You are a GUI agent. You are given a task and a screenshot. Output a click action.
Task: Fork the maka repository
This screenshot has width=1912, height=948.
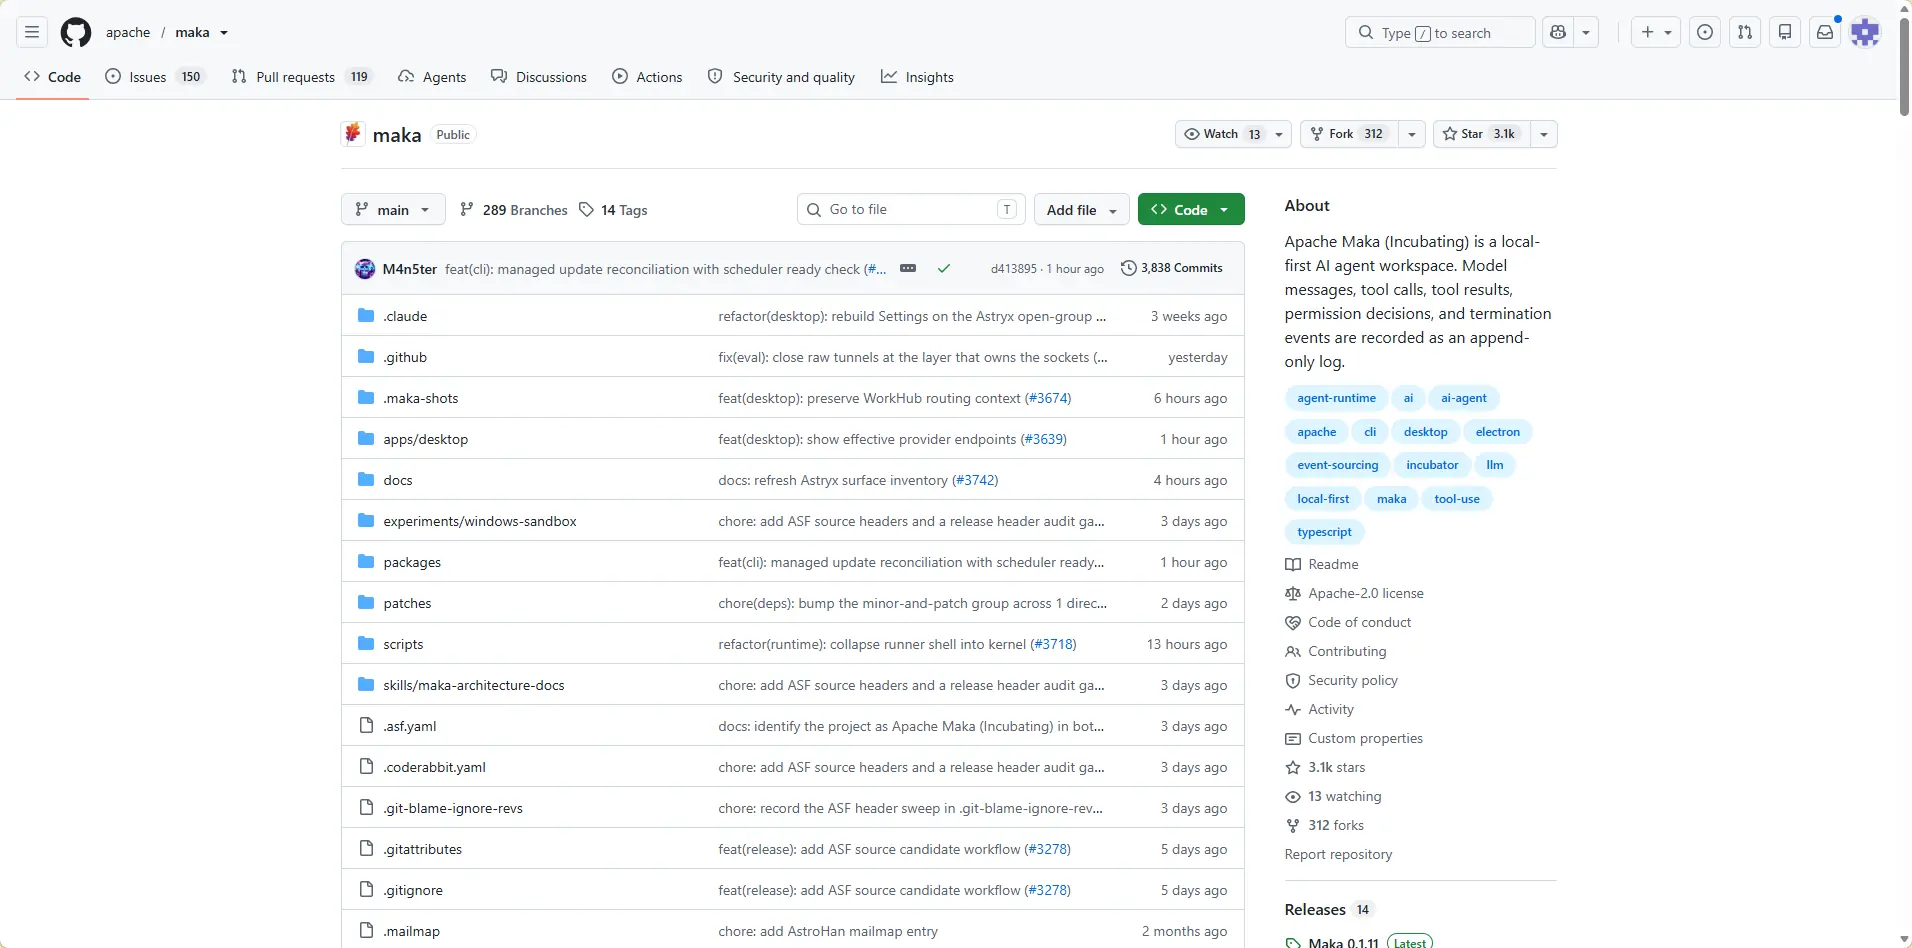point(1349,134)
